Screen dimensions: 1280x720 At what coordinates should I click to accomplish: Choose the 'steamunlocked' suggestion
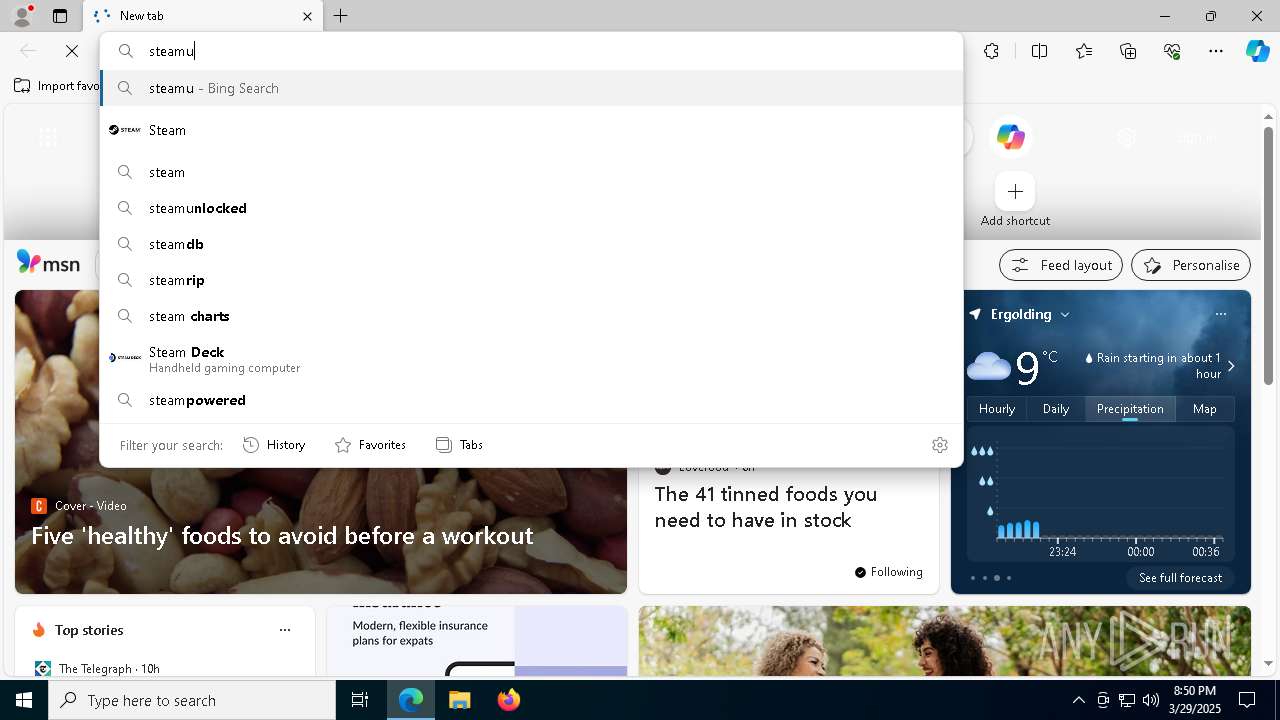click(531, 208)
